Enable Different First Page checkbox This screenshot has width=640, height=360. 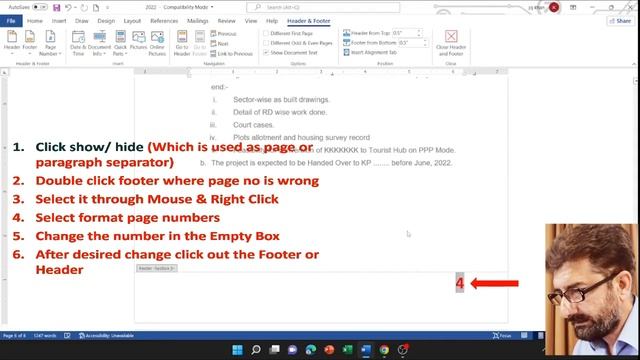click(266, 33)
